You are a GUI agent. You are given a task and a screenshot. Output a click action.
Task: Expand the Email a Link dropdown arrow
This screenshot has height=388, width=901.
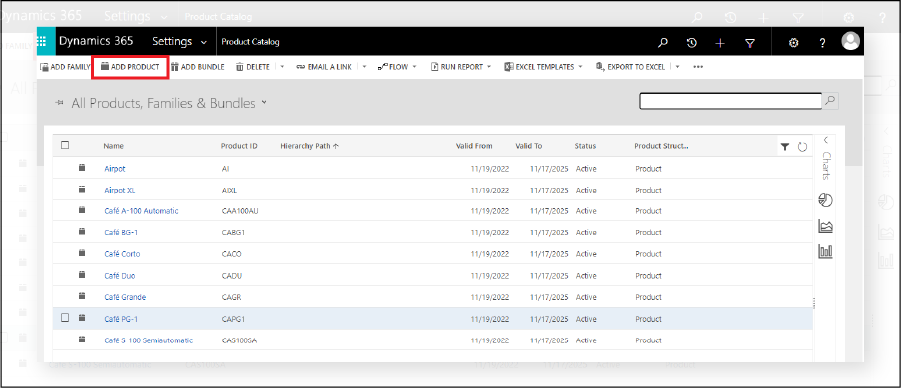tap(364, 67)
